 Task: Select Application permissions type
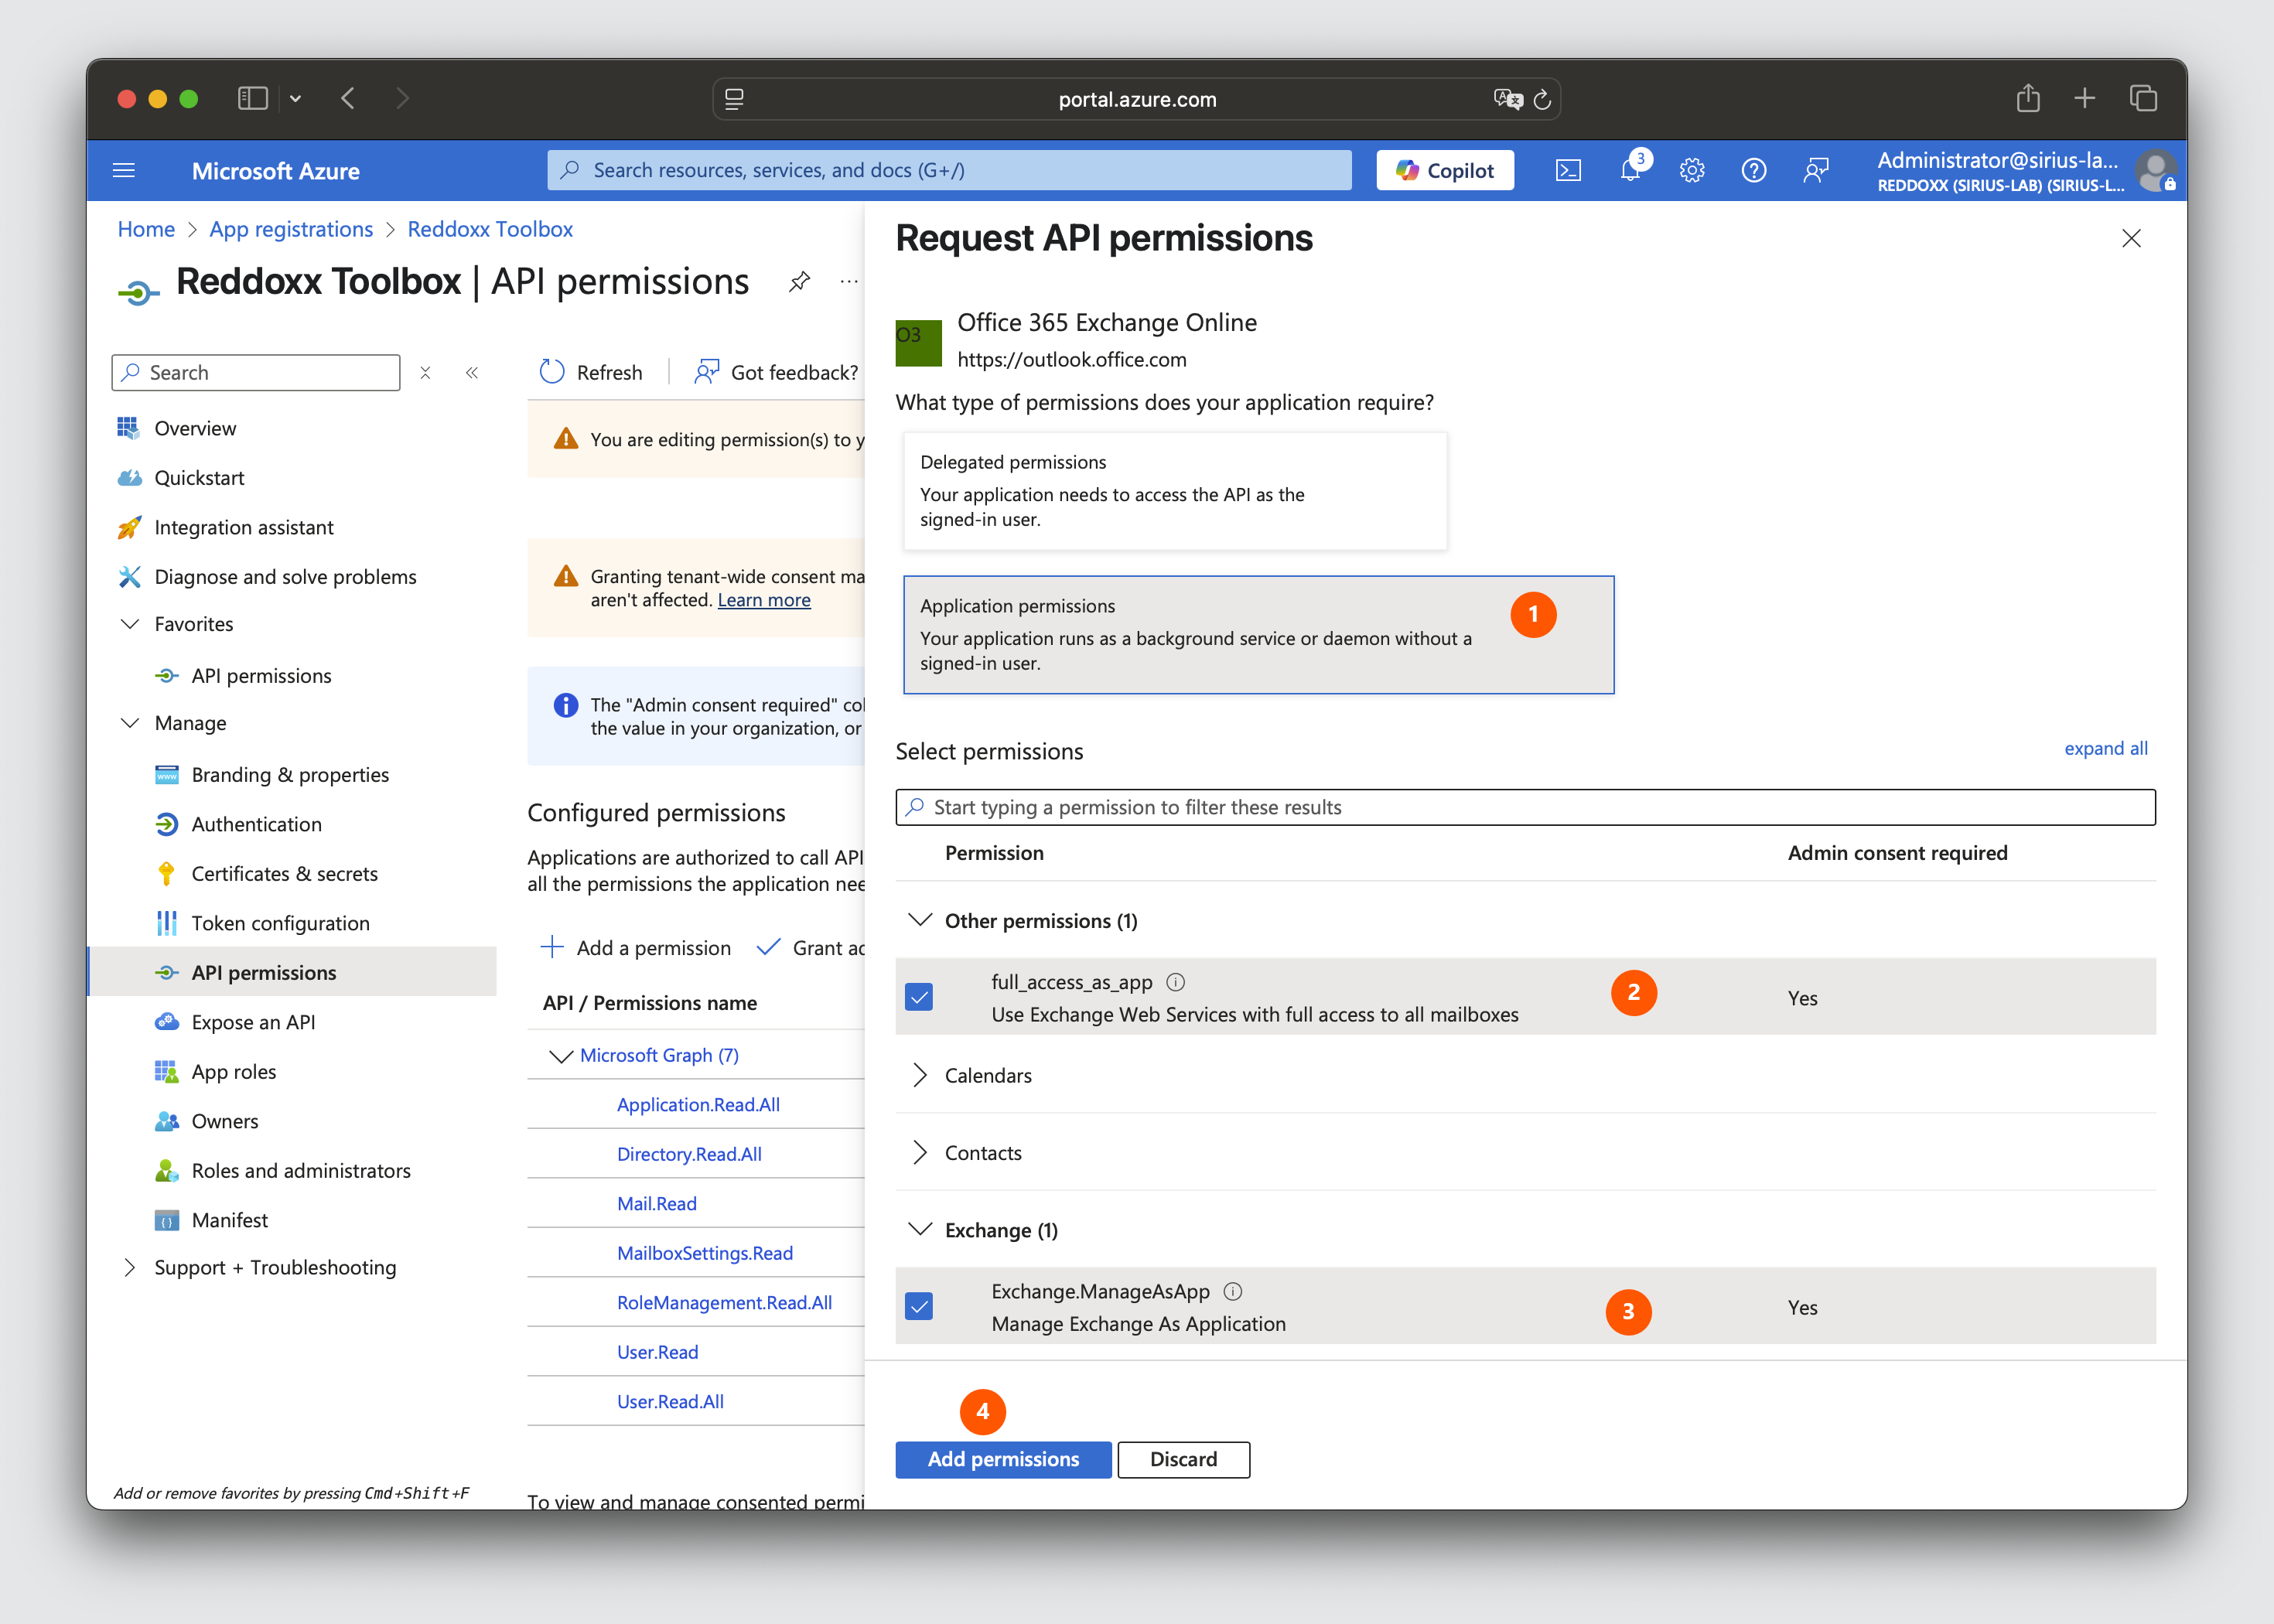click(1258, 634)
